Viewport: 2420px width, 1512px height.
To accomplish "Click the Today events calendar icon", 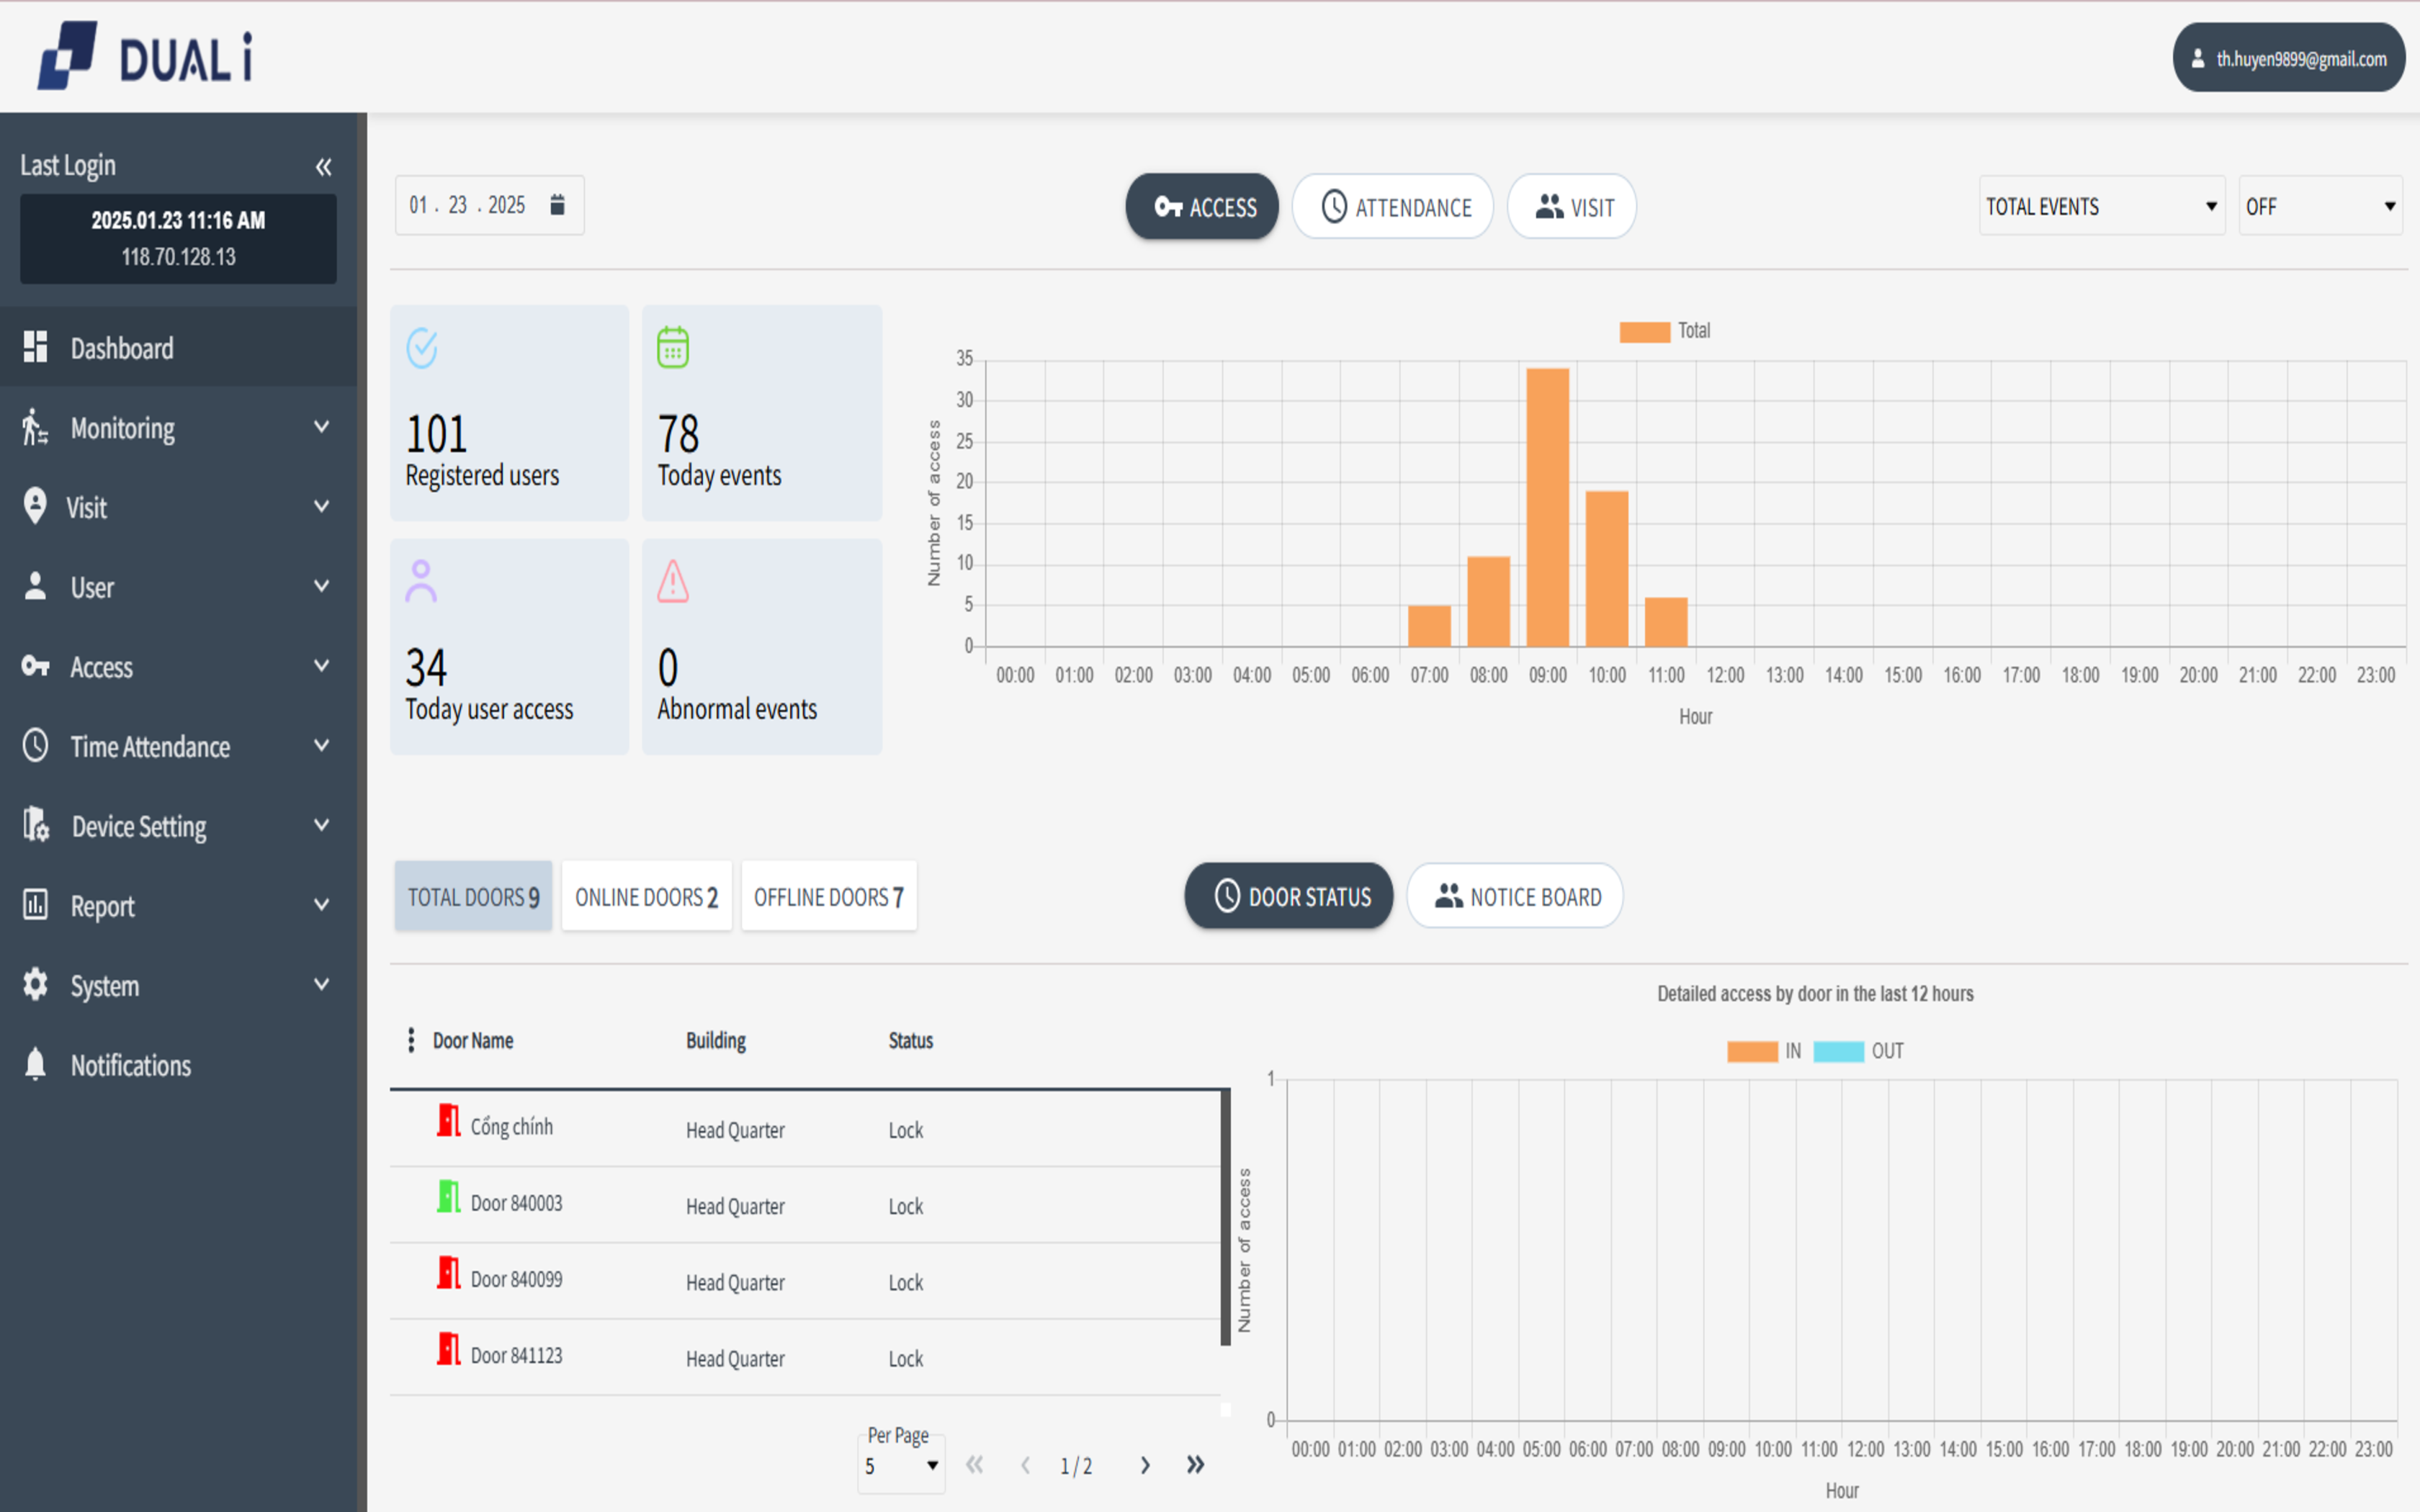I will click(x=673, y=347).
